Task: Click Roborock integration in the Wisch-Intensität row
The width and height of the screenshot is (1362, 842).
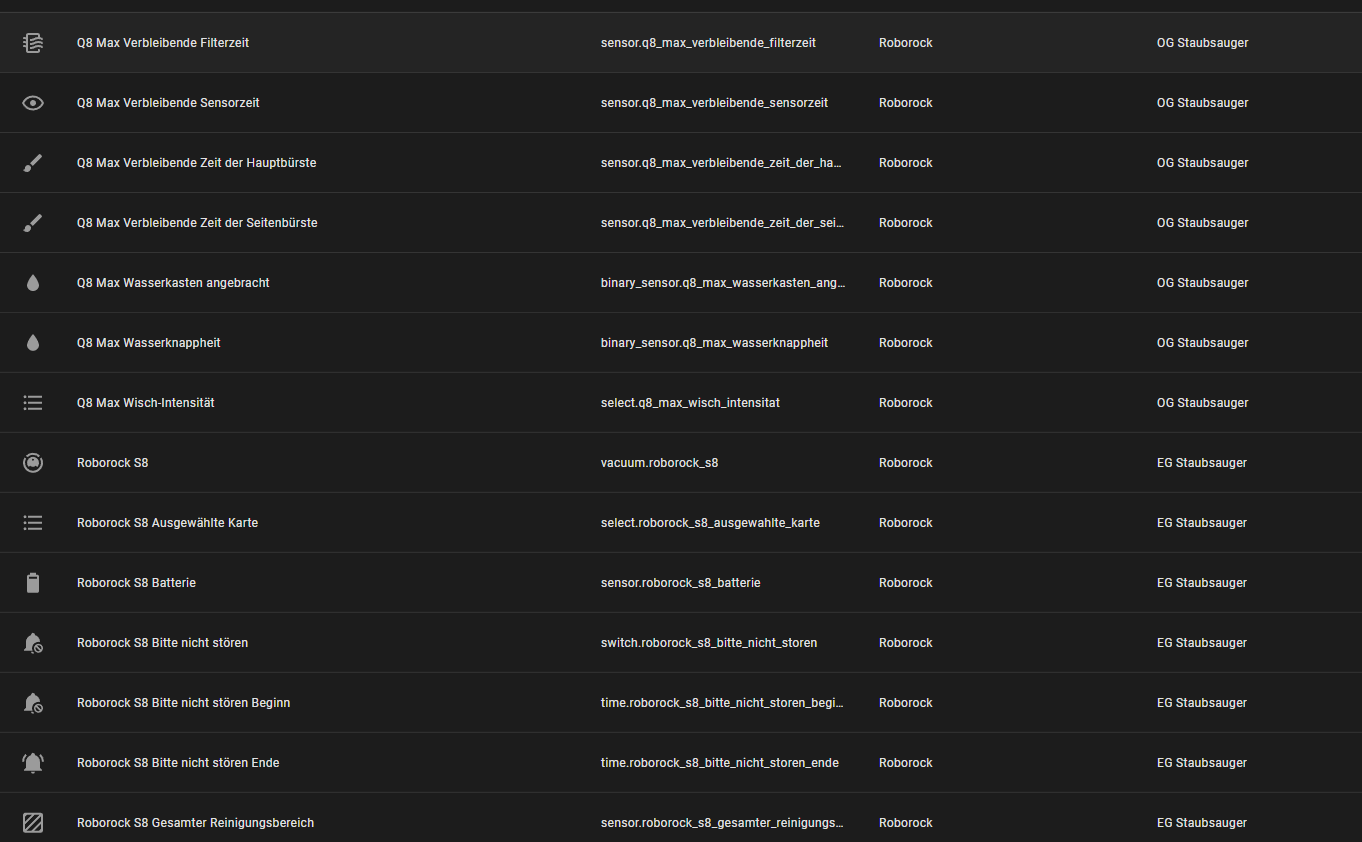Action: point(906,403)
